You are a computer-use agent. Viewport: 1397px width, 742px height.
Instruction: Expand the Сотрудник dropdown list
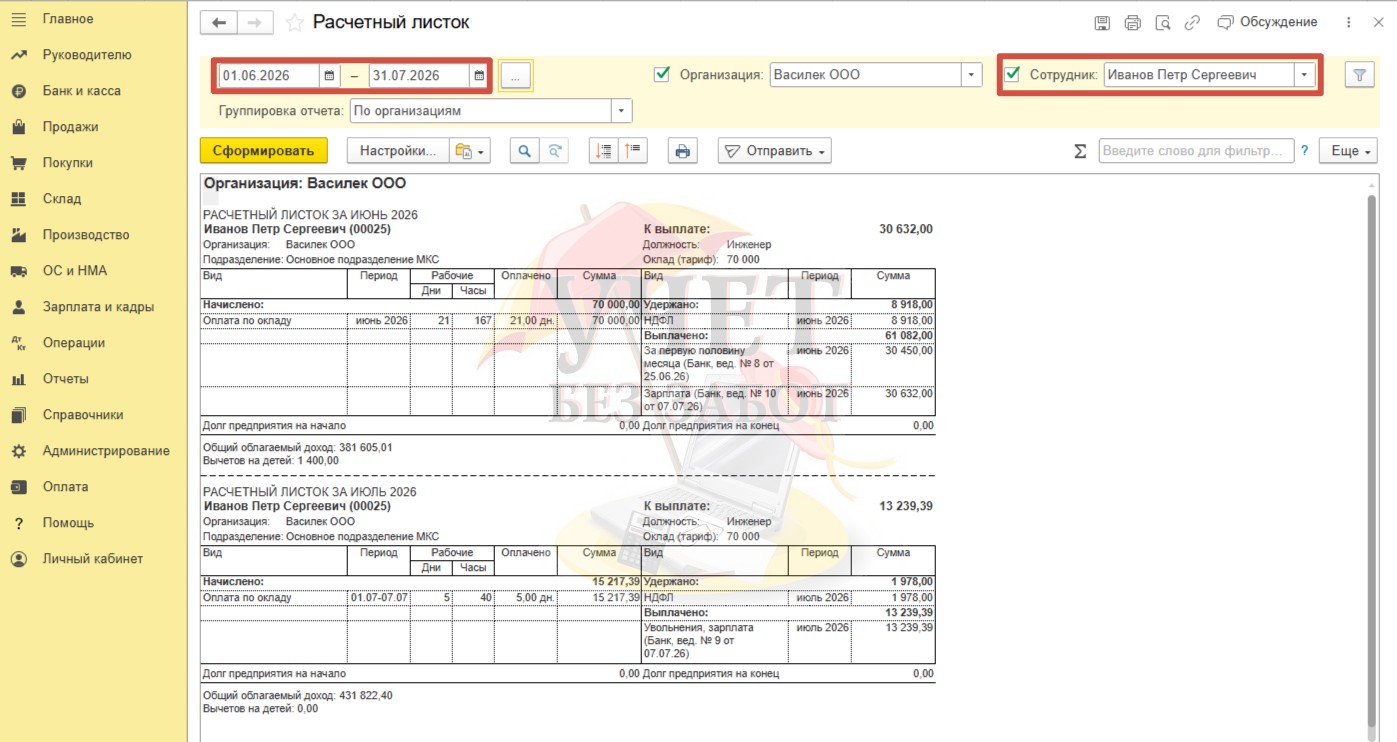click(x=1304, y=74)
